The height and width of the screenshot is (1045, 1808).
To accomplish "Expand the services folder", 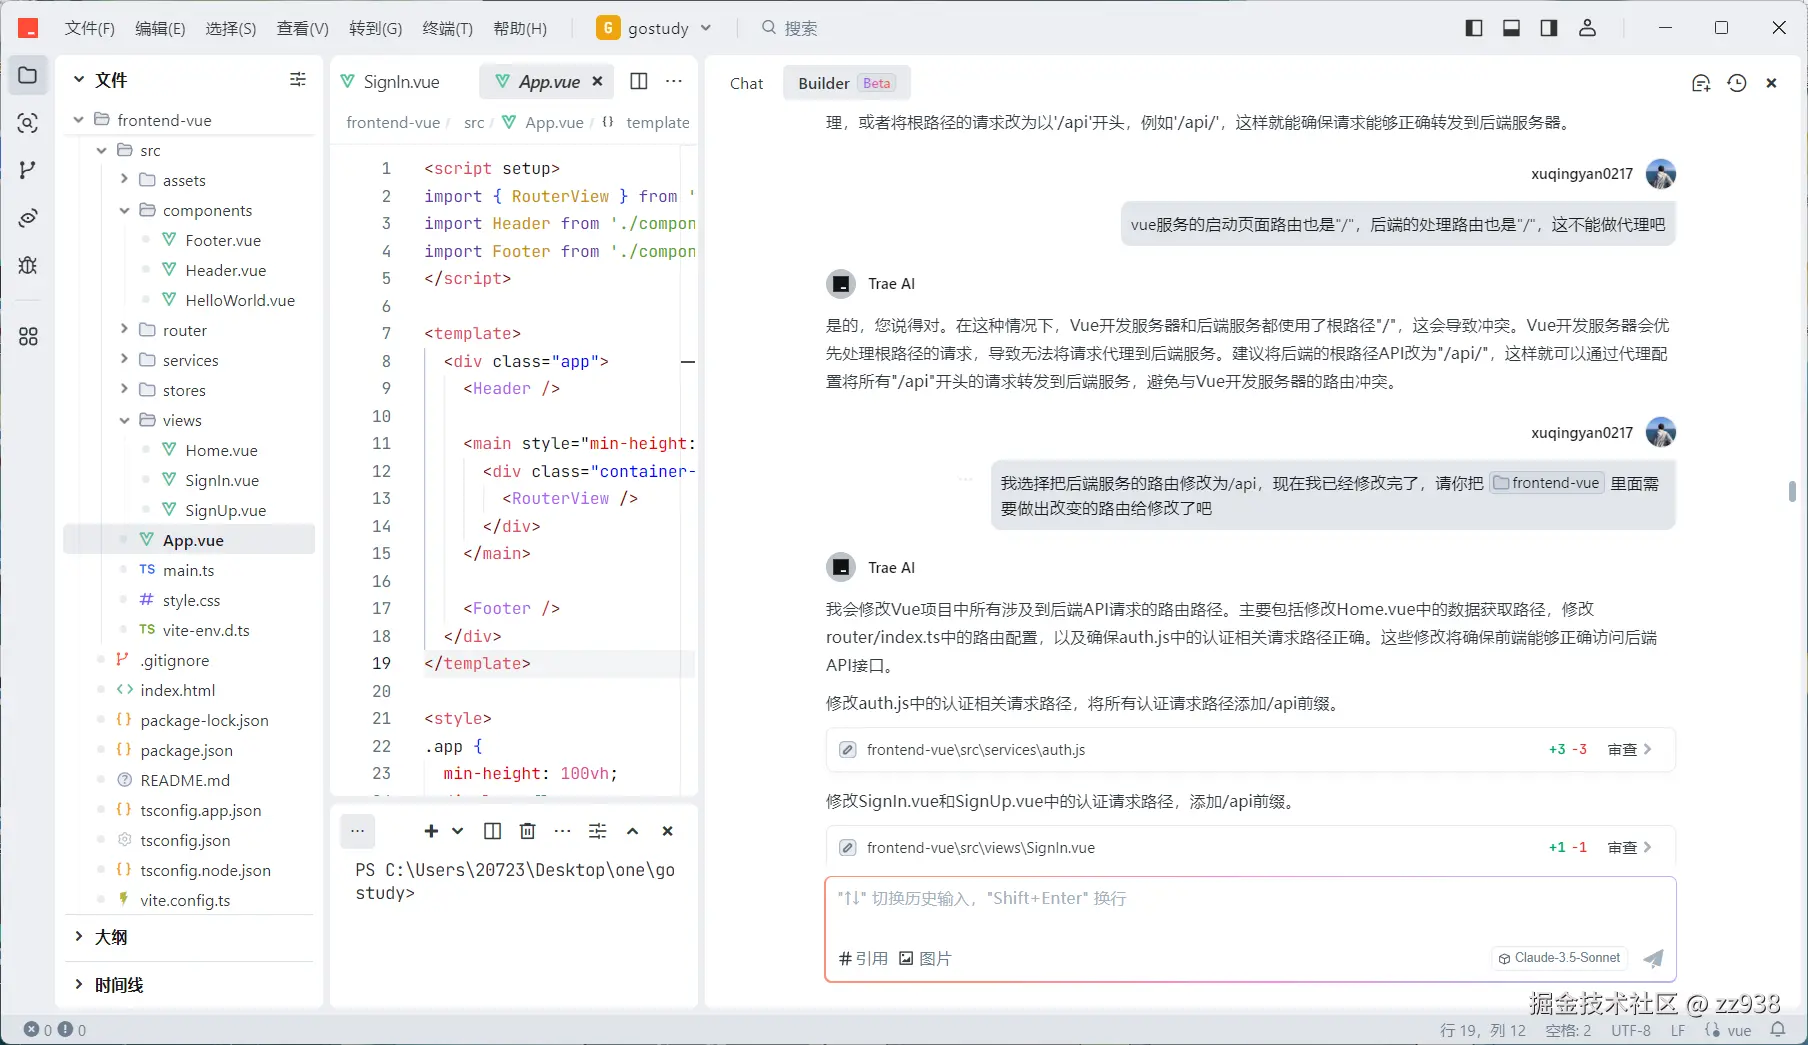I will 125,360.
